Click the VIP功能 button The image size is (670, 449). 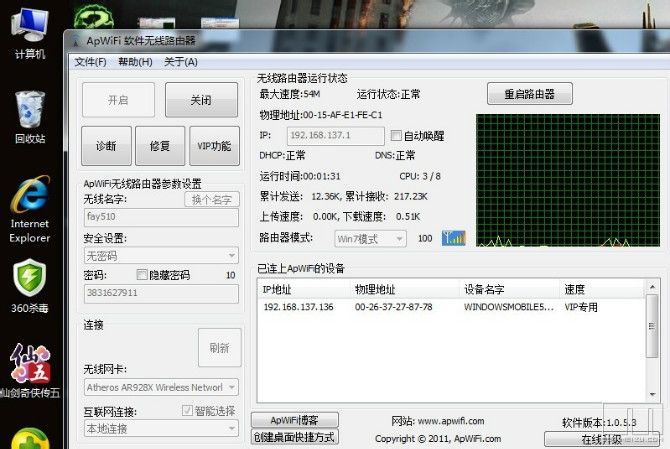coord(214,146)
